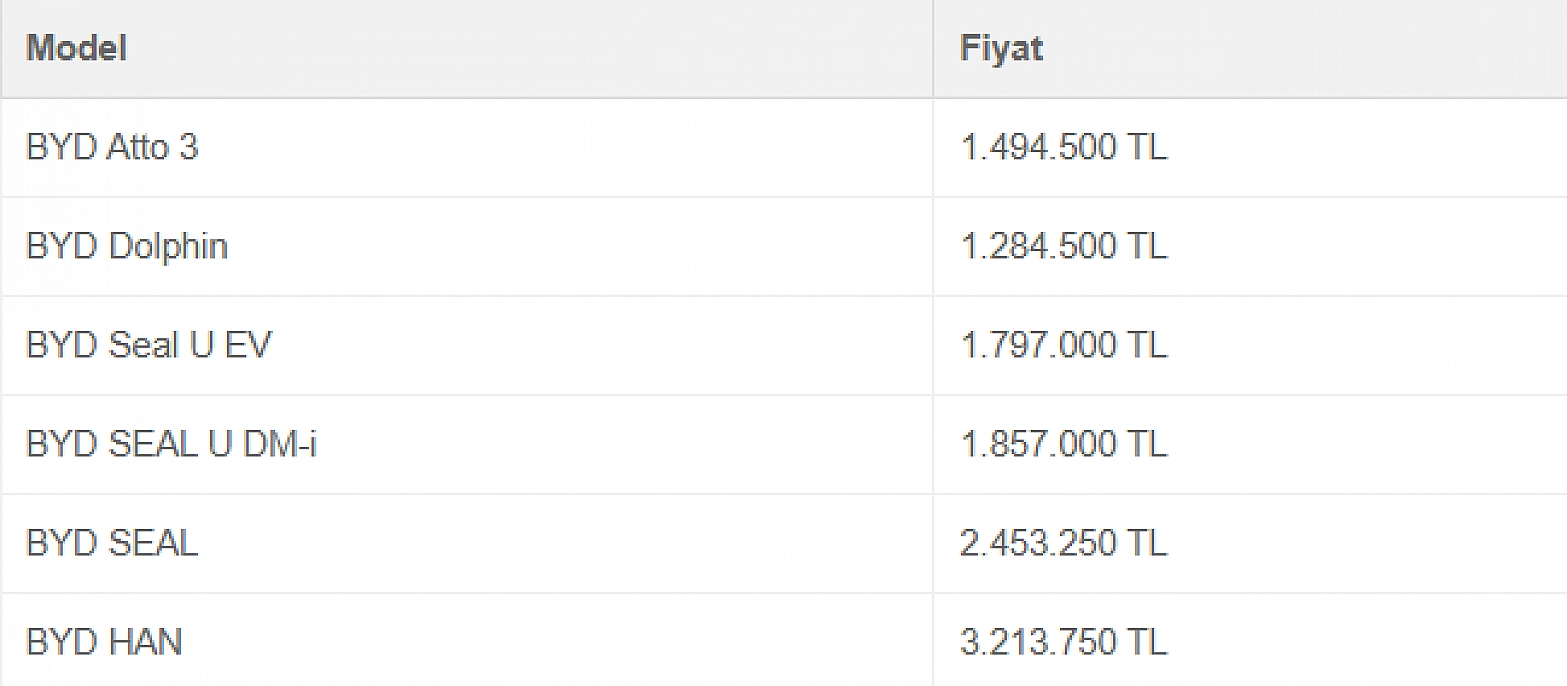
Task: Select the BYD HAN model cell
Action: click(466, 641)
